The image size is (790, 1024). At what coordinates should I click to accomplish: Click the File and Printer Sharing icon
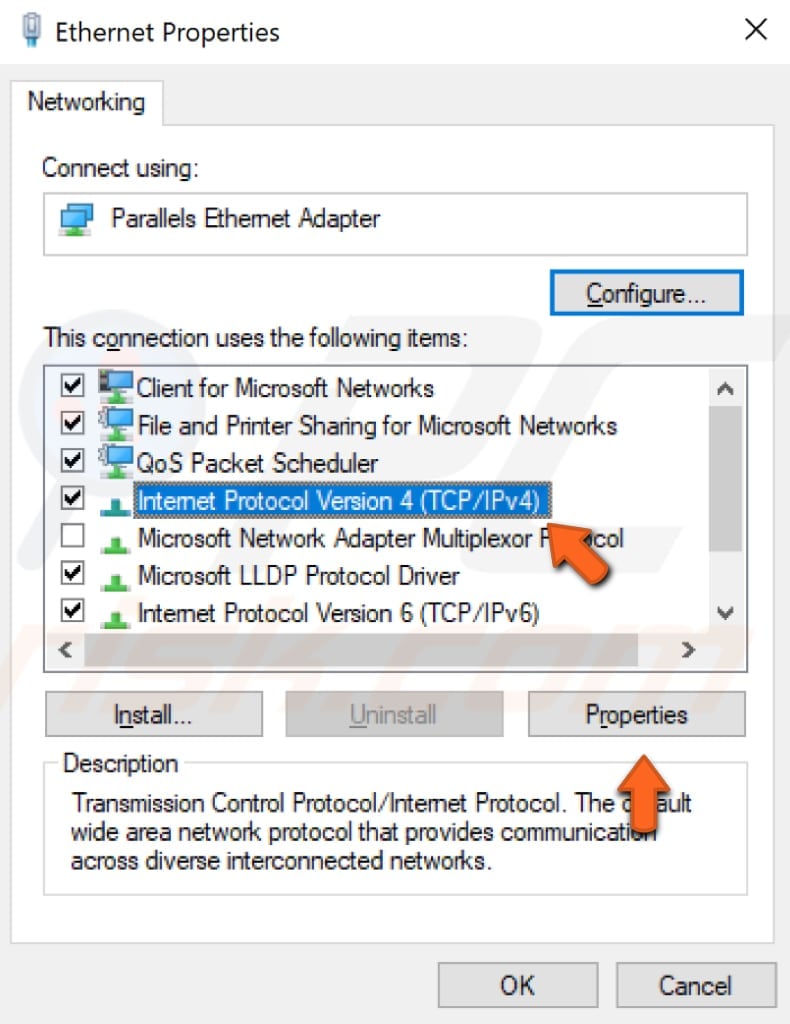116,425
